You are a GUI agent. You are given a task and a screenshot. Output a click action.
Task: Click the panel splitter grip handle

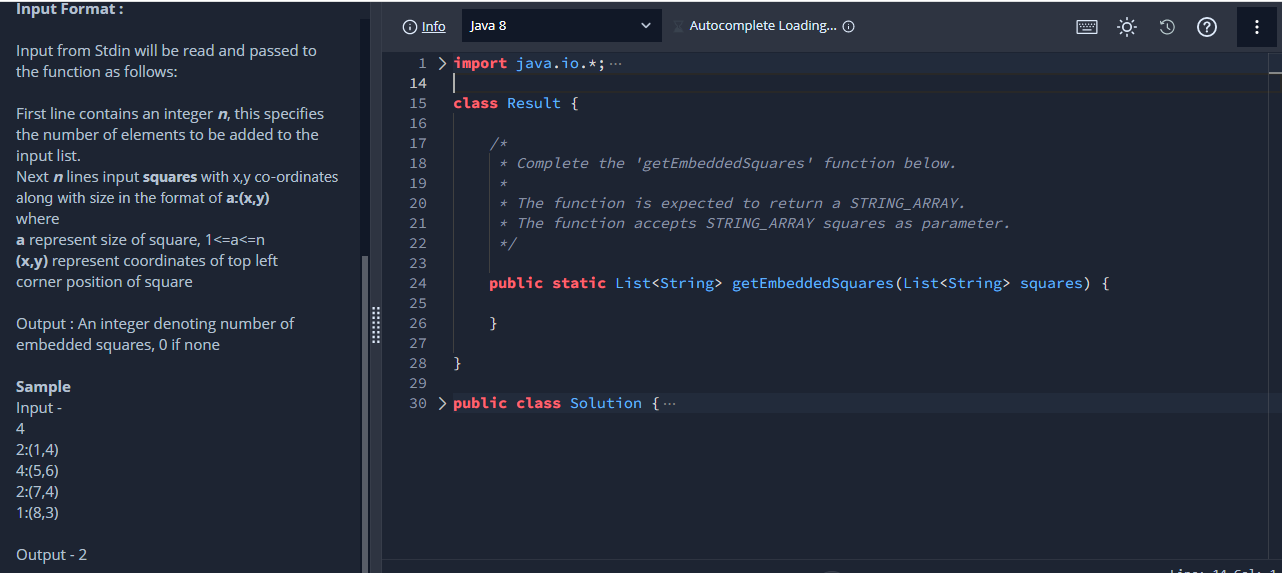click(376, 325)
